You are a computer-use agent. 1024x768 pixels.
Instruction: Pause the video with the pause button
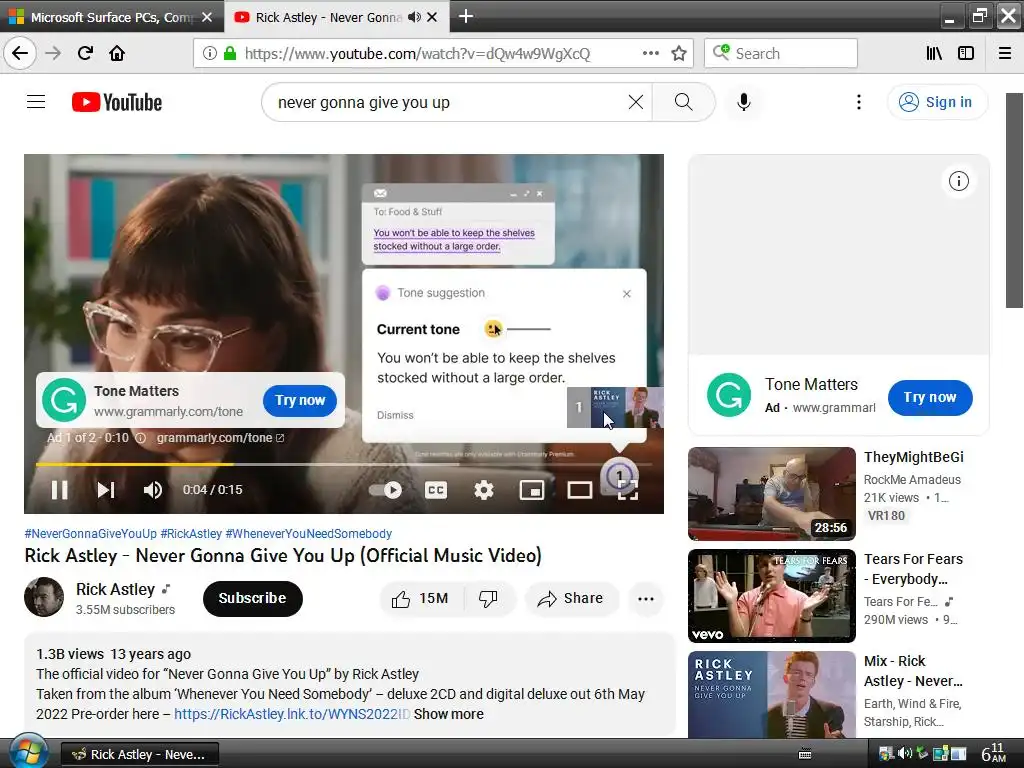click(59, 490)
